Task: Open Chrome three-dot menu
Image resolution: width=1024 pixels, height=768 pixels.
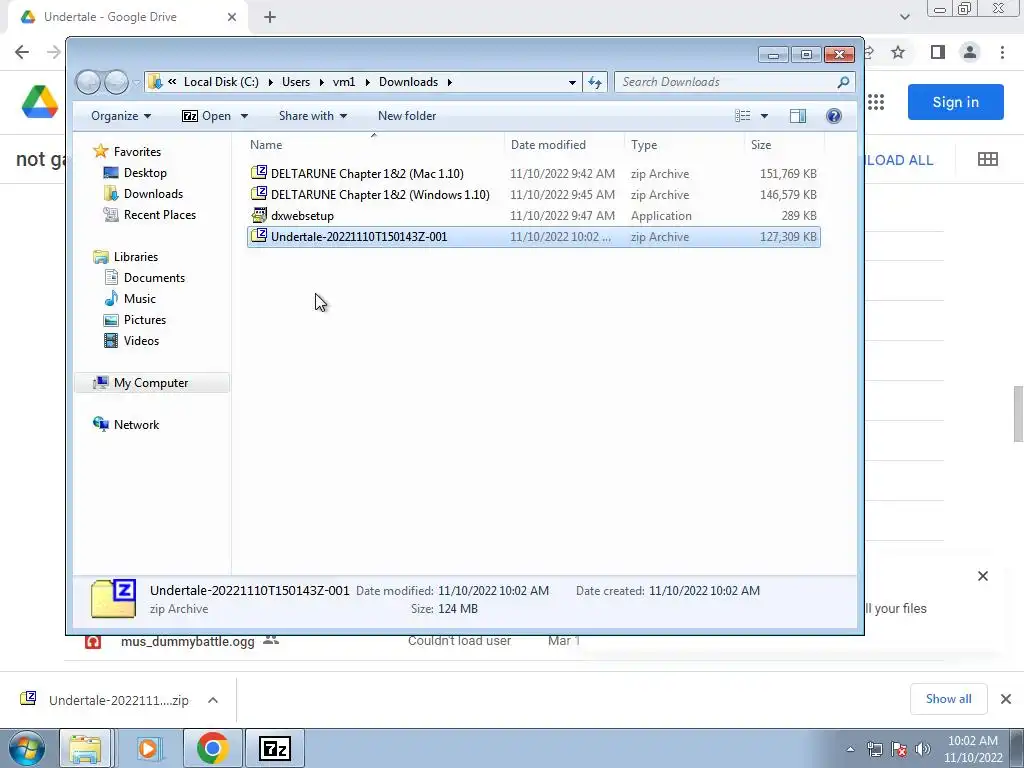Action: (1002, 52)
